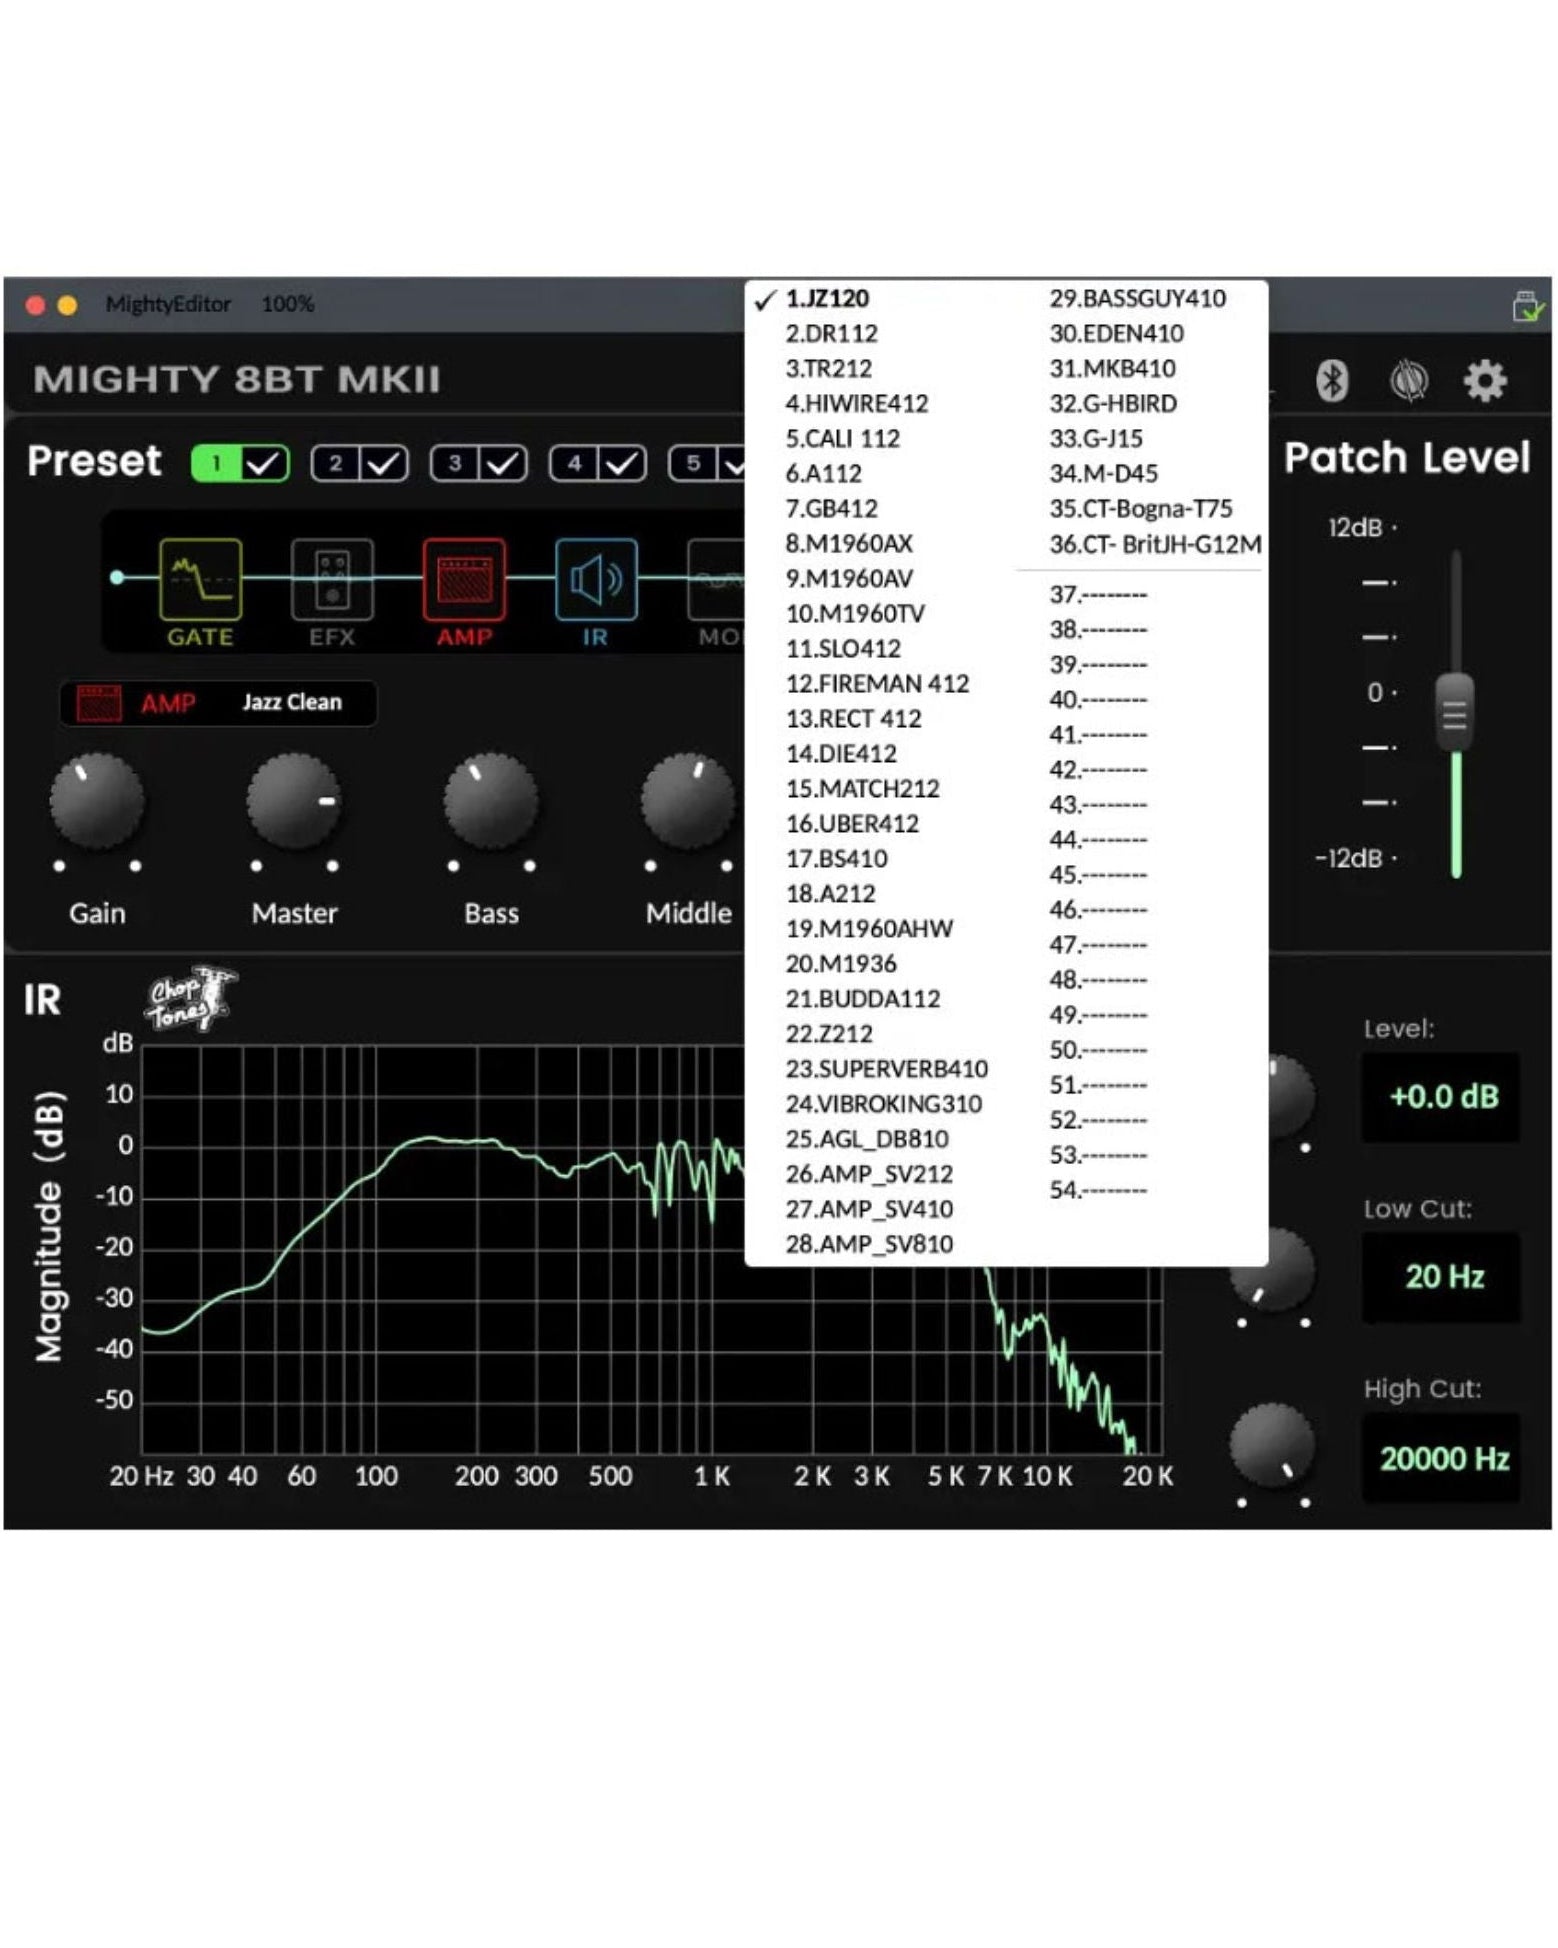The width and height of the screenshot is (1558, 1948).
Task: Pick 13.RECT 412 cabinet
Action: (853, 719)
